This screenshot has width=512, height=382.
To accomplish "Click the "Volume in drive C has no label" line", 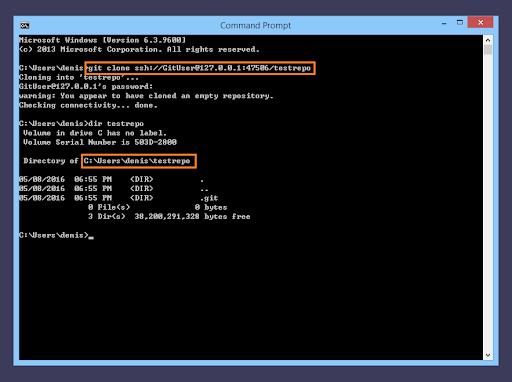I will [x=95, y=133].
